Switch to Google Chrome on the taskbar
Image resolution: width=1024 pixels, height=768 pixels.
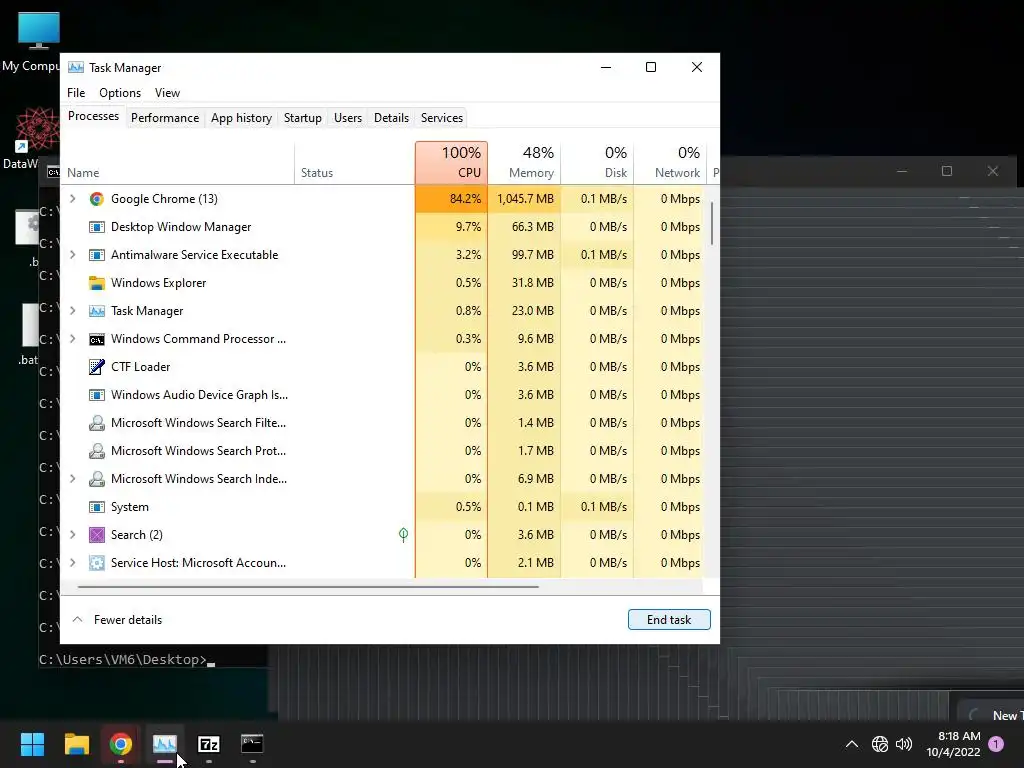click(x=121, y=744)
